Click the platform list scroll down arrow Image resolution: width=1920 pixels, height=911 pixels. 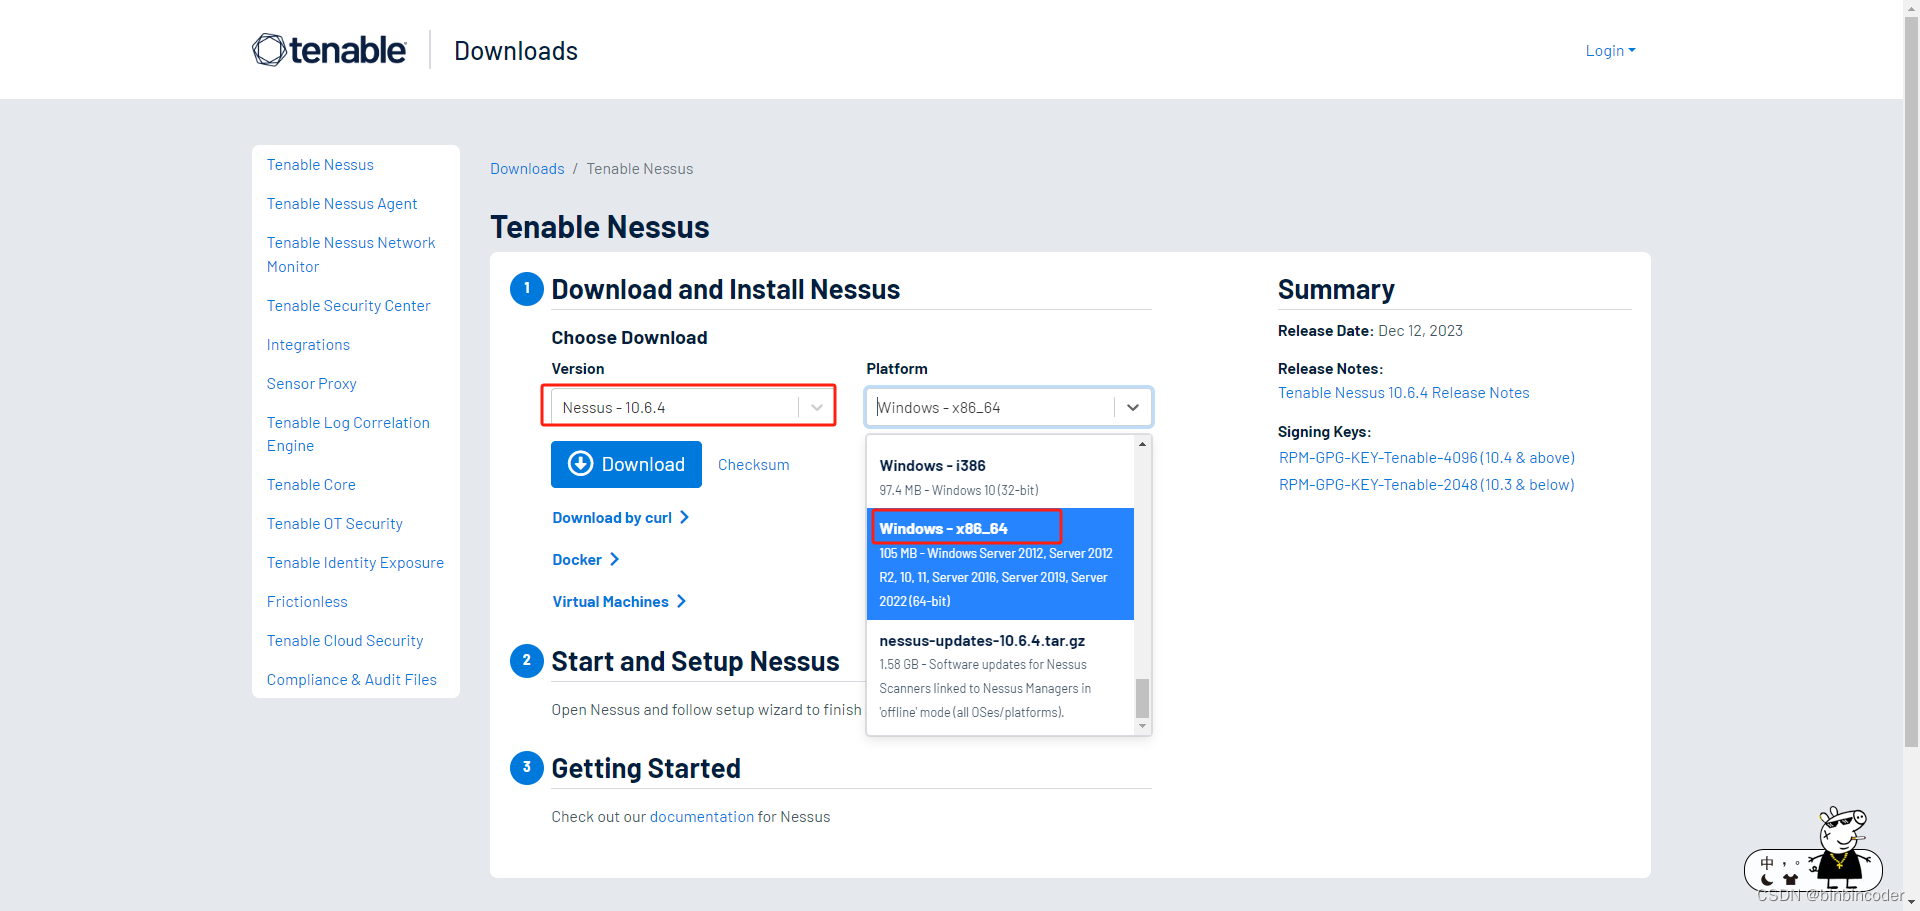(x=1142, y=727)
